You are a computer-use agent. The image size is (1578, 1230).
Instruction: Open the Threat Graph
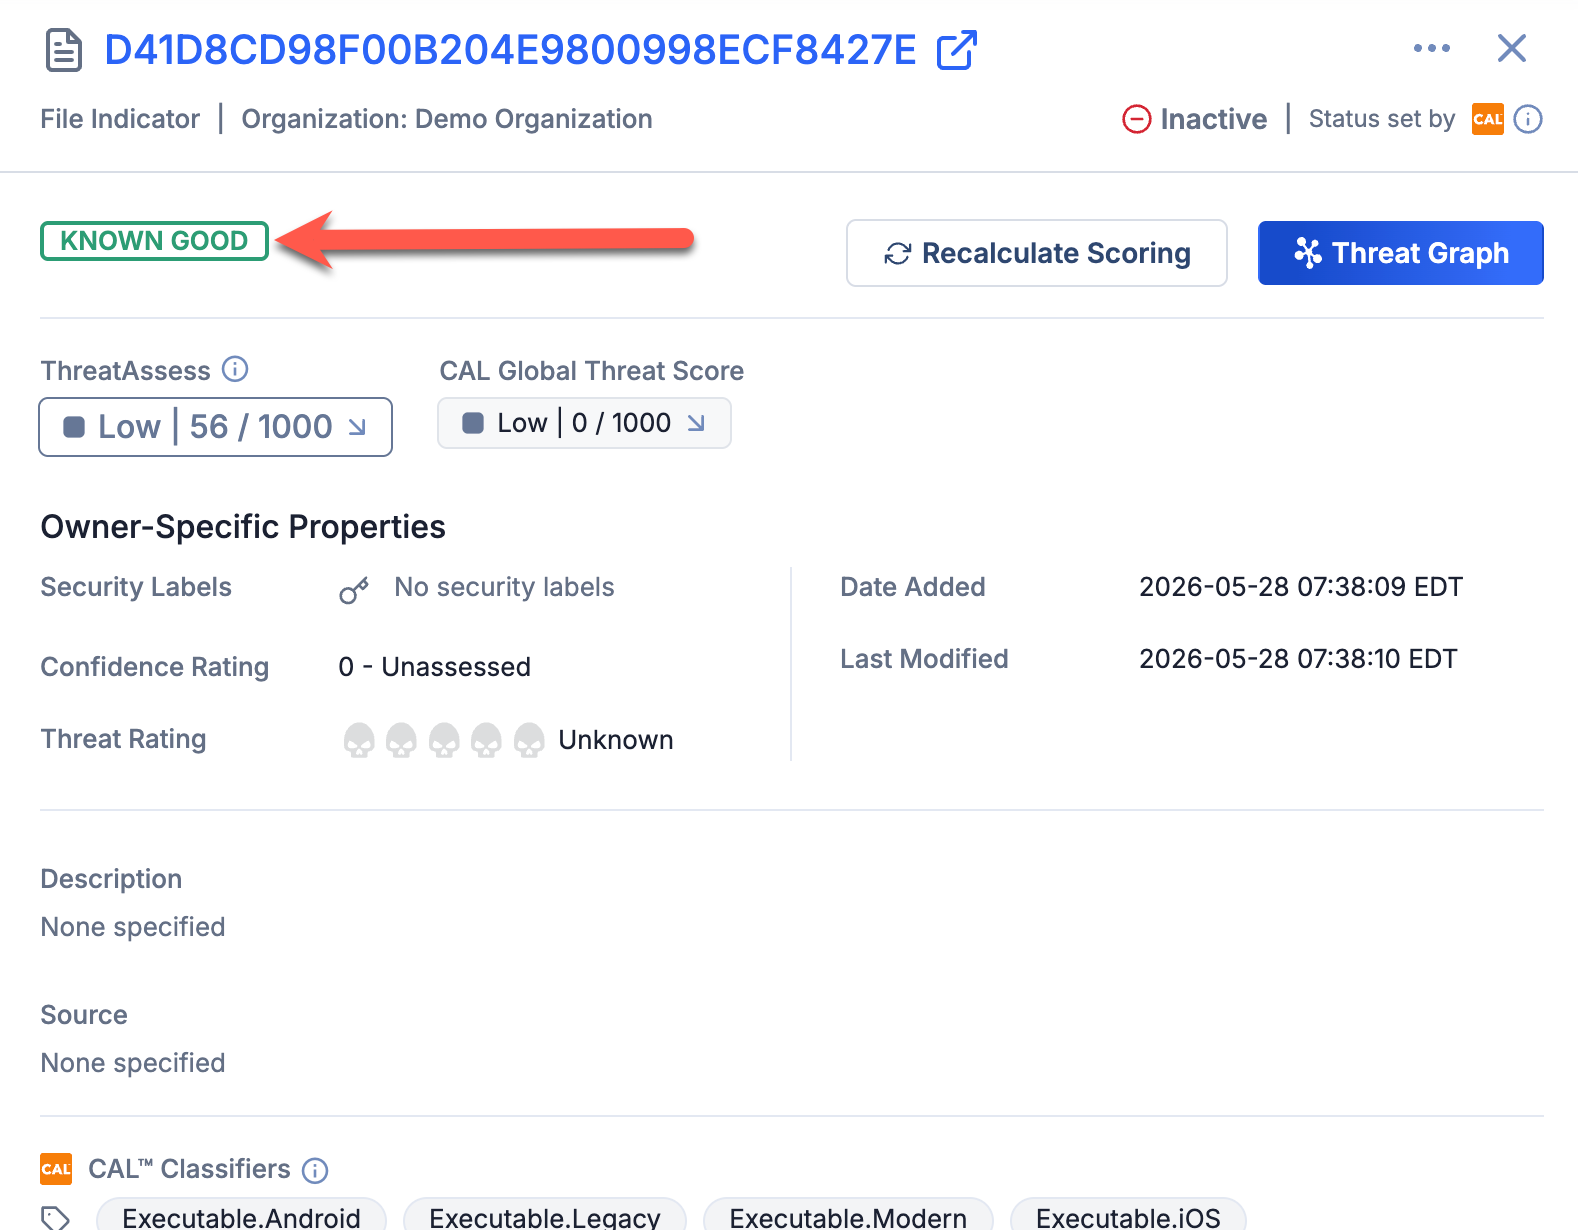[x=1401, y=253]
